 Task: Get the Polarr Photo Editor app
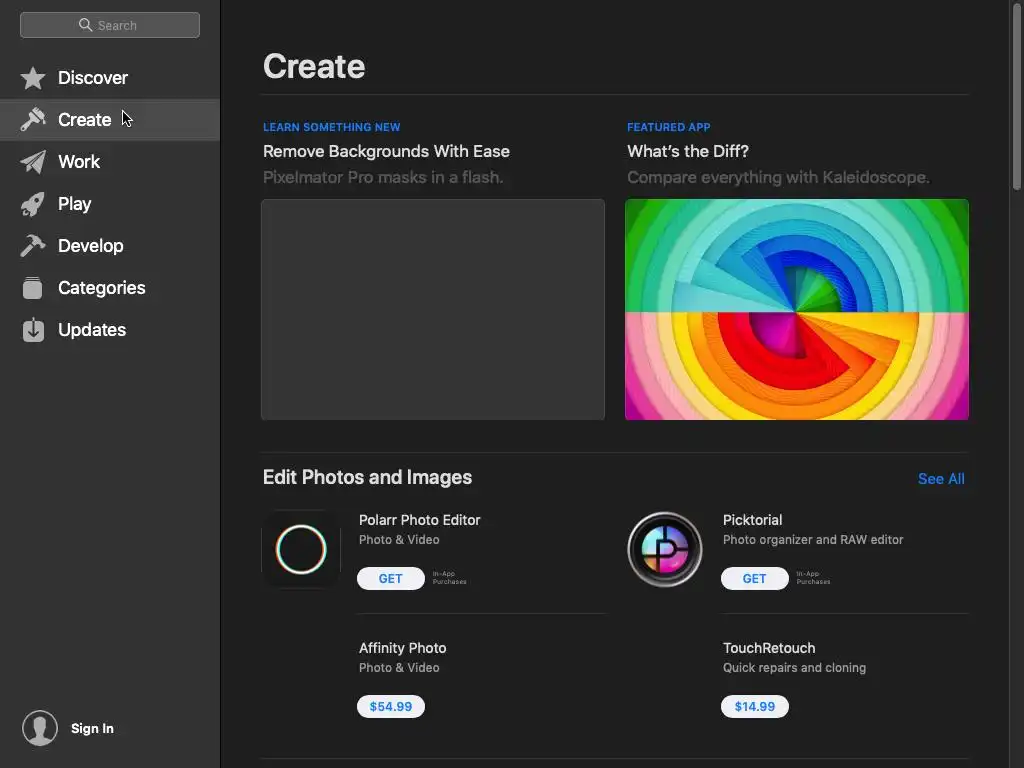391,579
